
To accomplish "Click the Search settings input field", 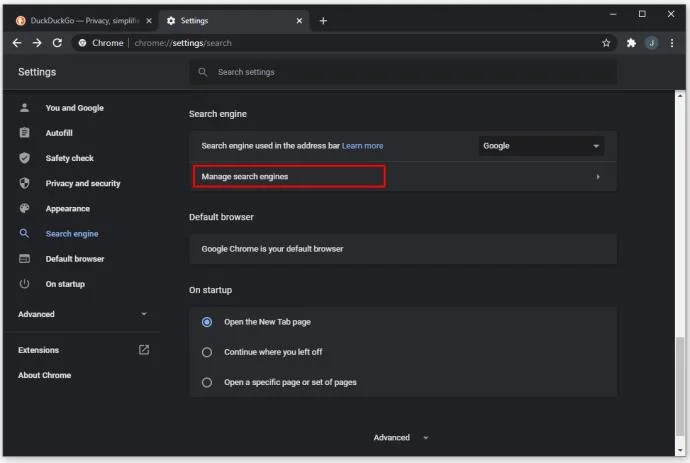I will (x=403, y=72).
